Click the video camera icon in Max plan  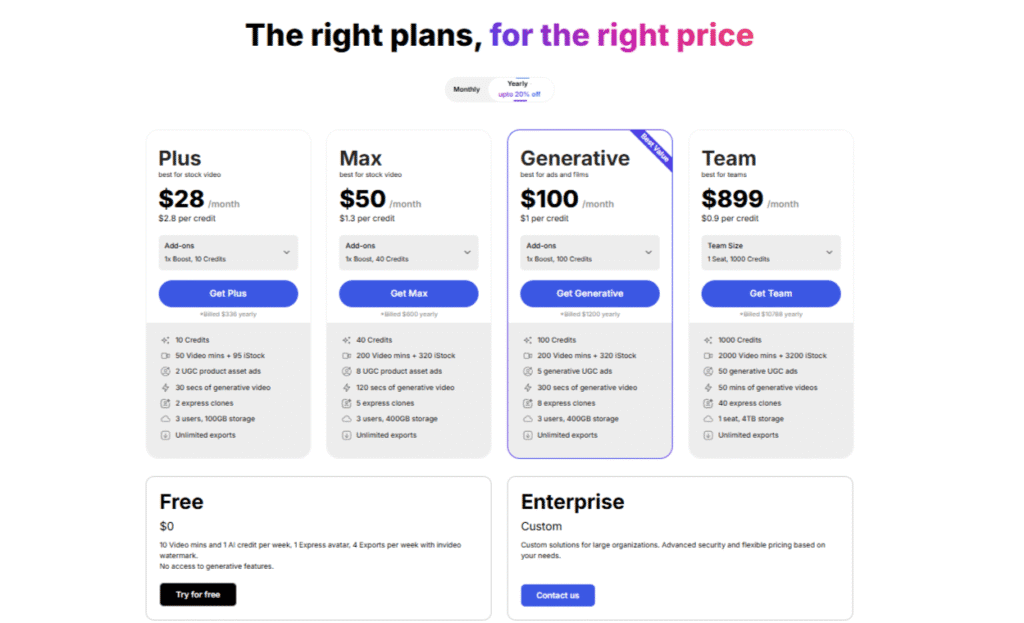(346, 356)
